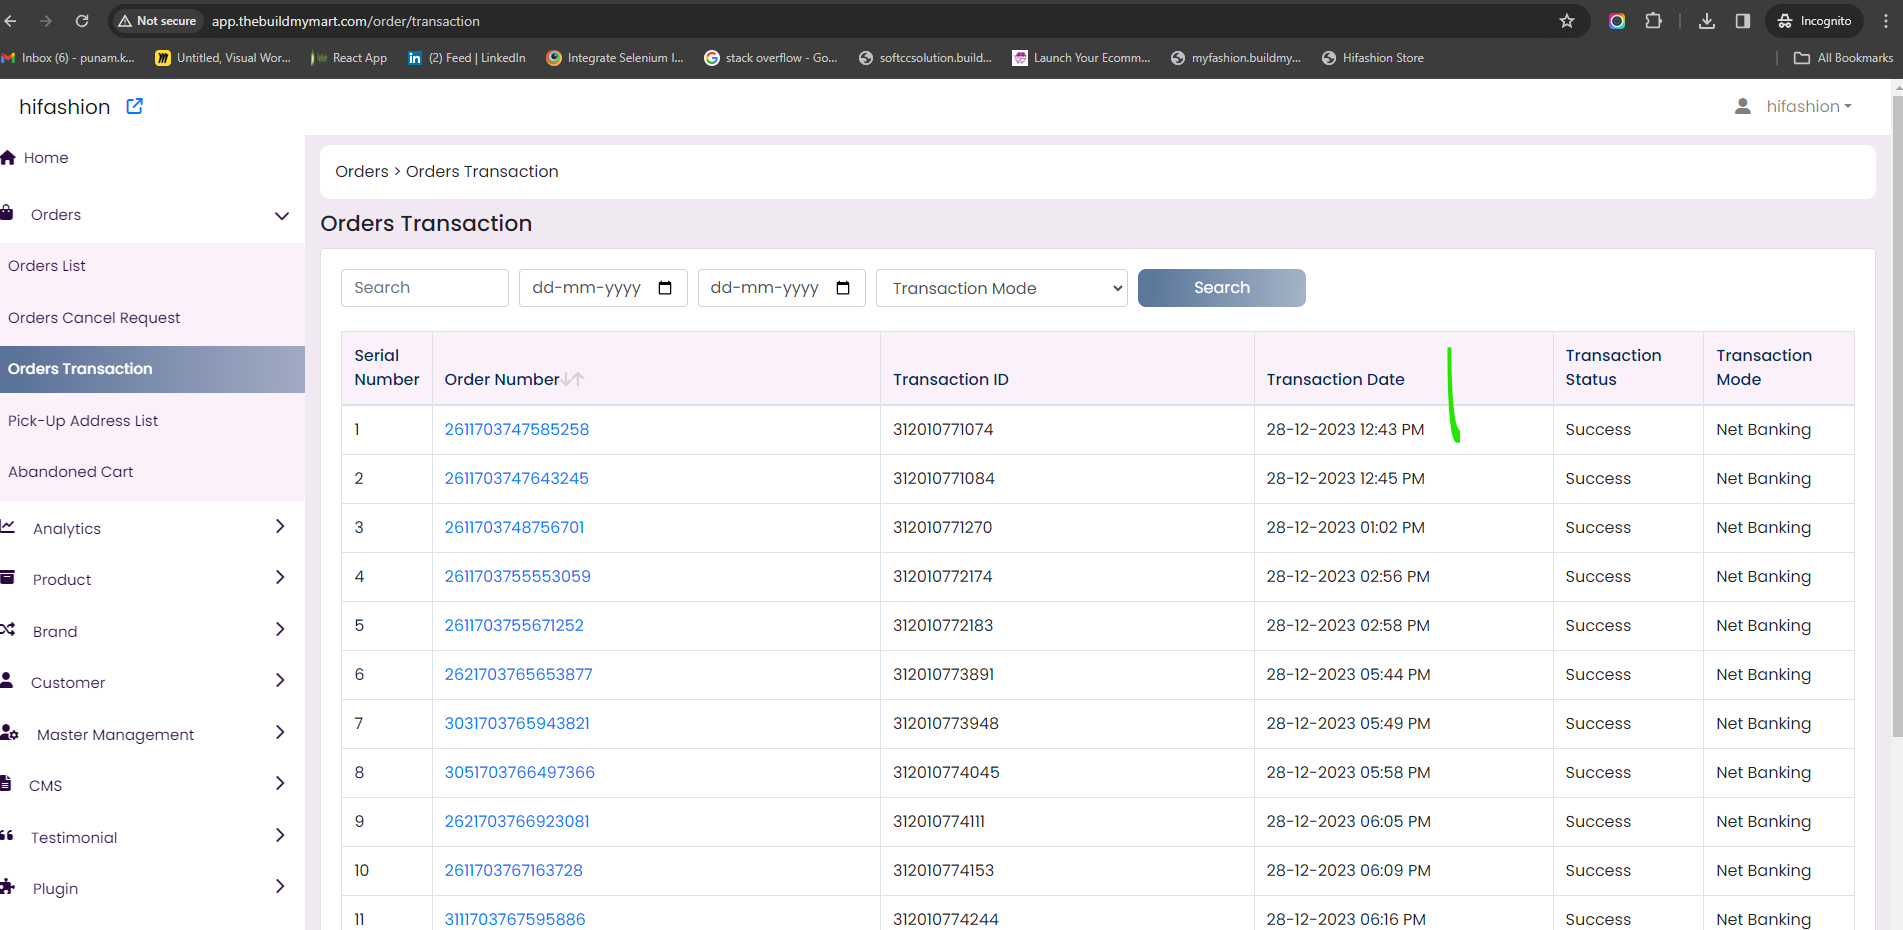Click the Master Management user-gear icon
Screen dimensions: 1903x930
coord(9,732)
